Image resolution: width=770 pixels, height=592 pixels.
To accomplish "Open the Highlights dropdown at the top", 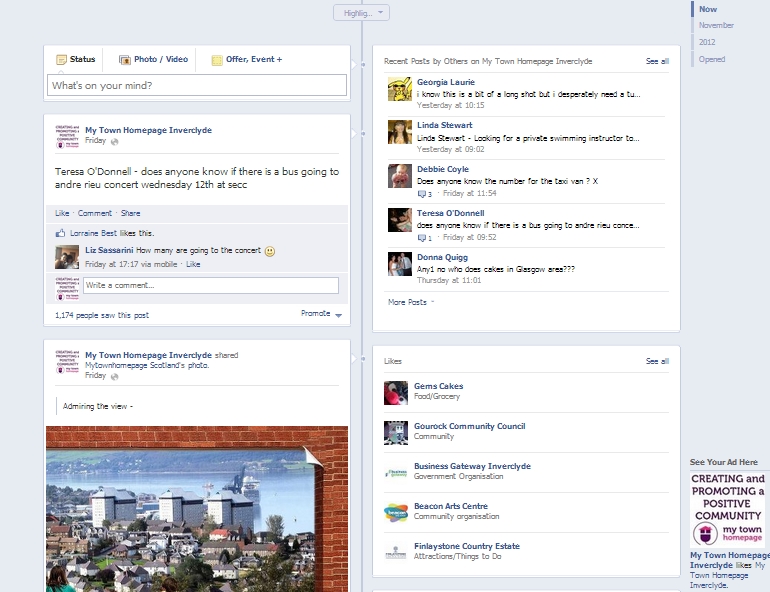I will [x=361, y=13].
